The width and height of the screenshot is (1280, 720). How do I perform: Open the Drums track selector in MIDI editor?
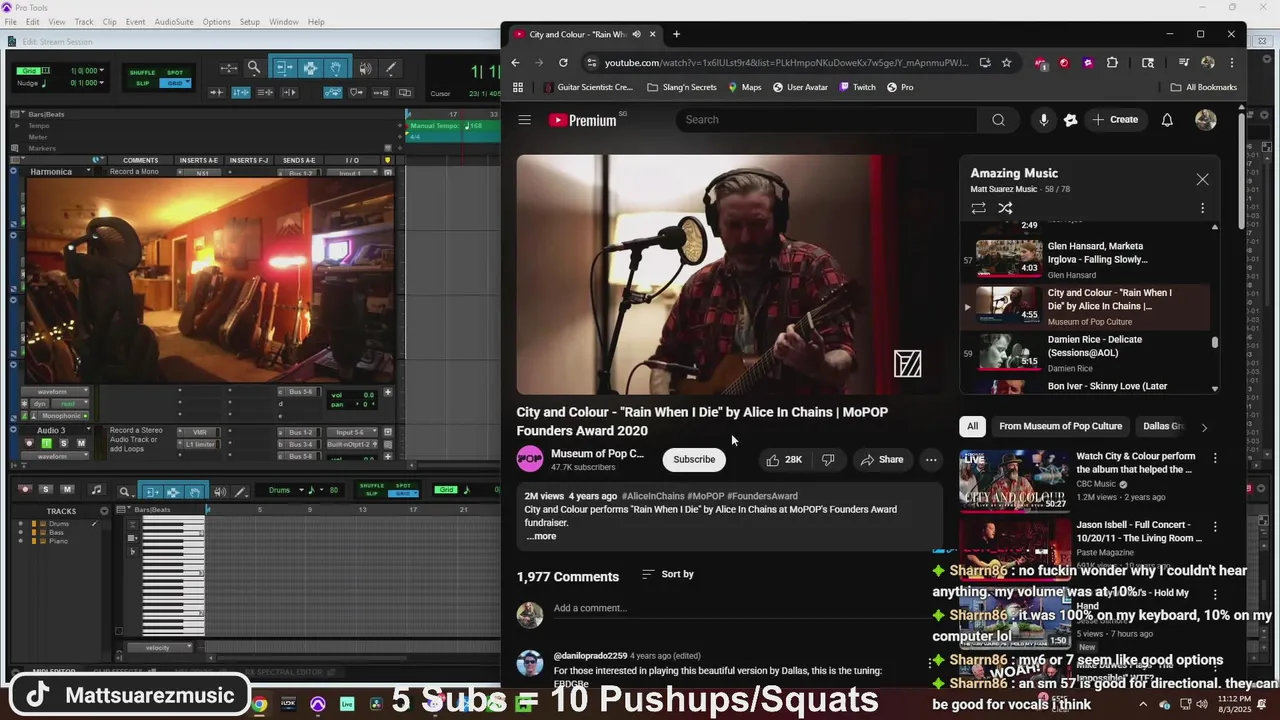click(x=285, y=490)
